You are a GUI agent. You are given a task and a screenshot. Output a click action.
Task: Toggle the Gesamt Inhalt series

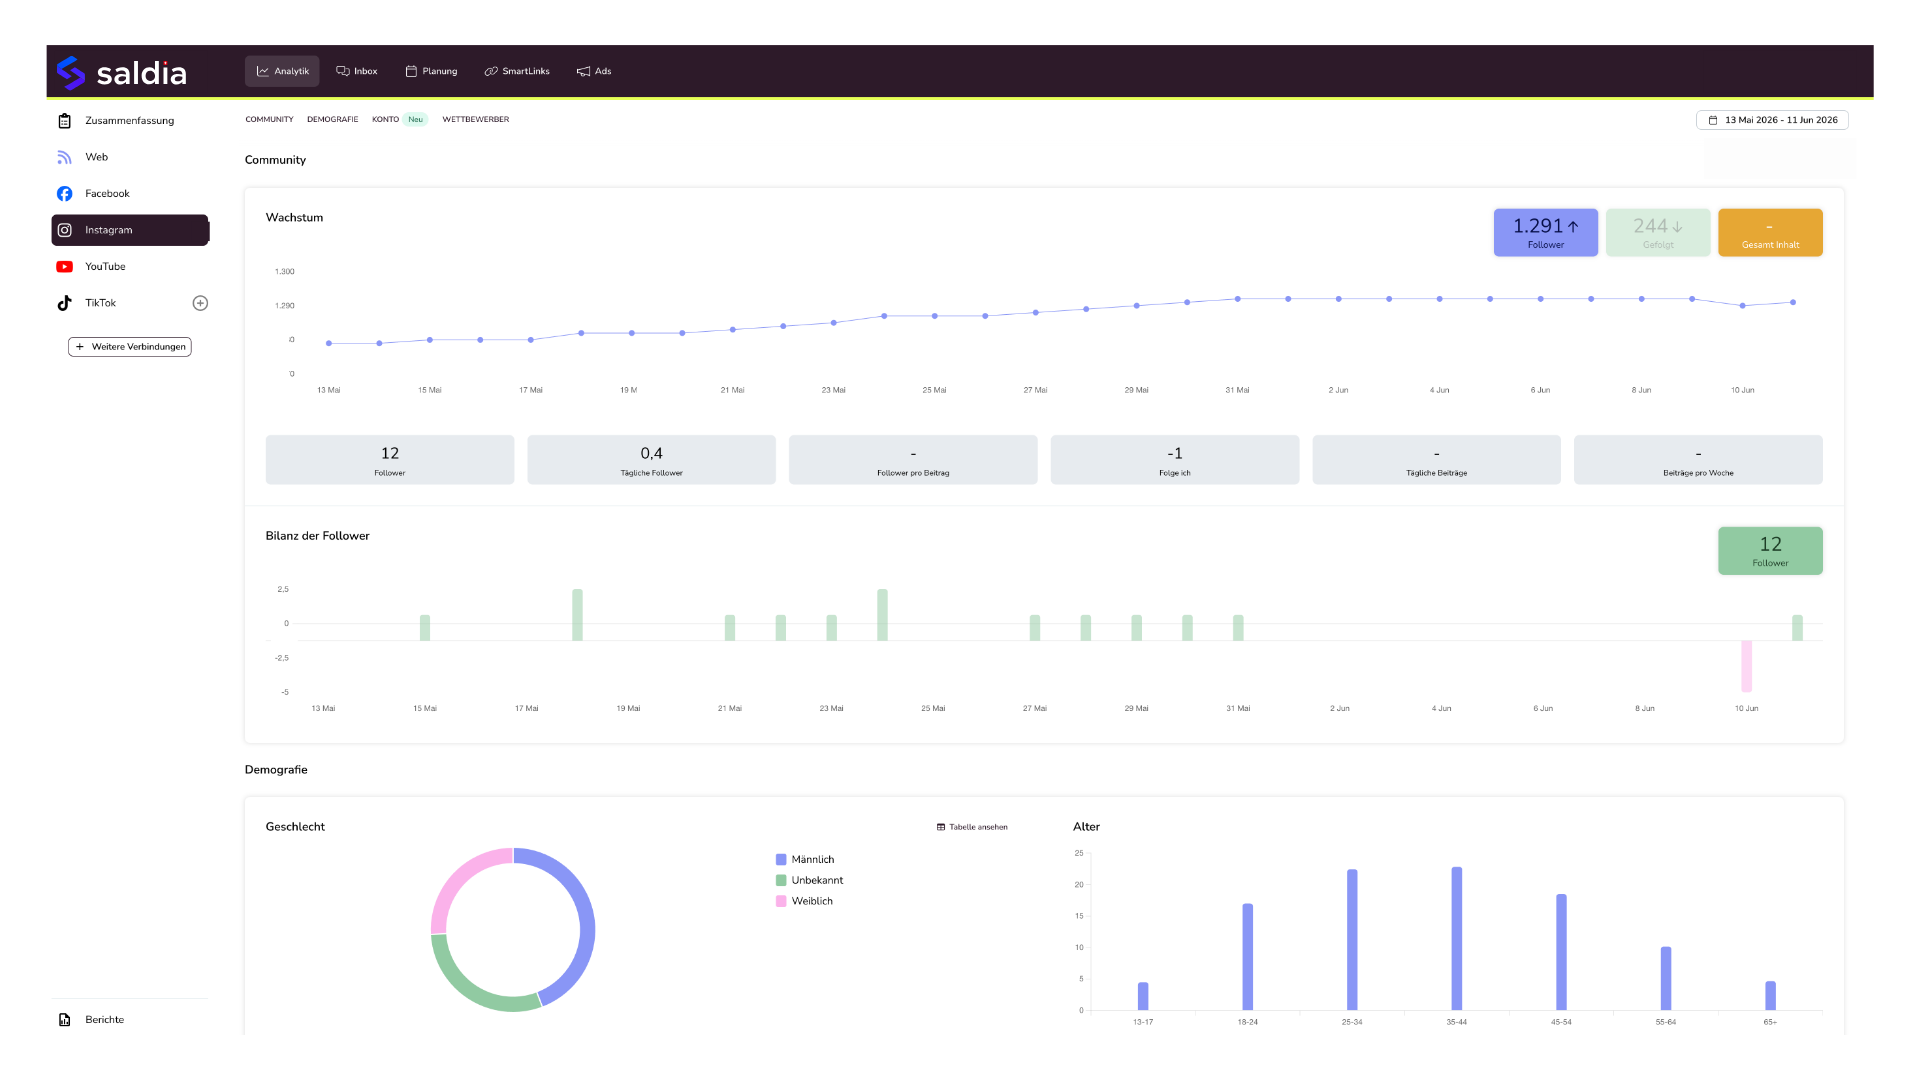(x=1770, y=232)
